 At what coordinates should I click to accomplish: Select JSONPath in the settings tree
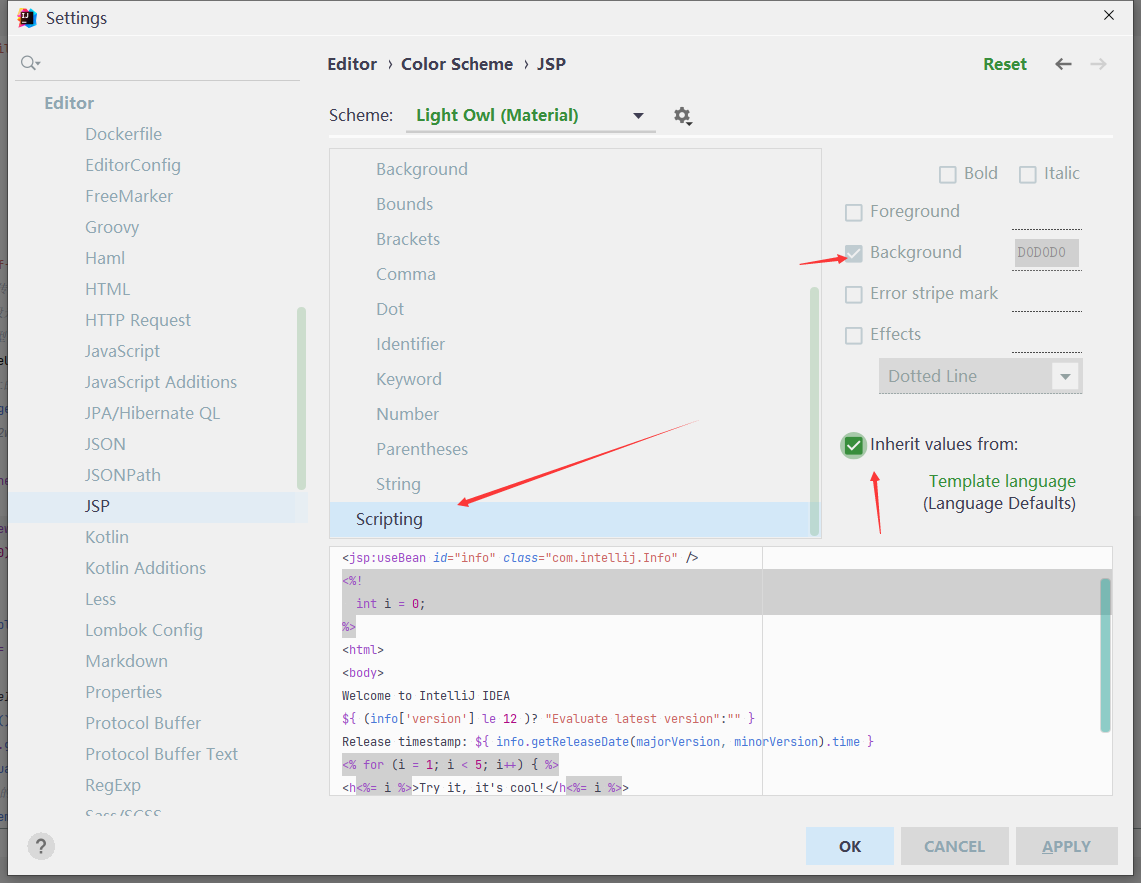tap(123, 475)
